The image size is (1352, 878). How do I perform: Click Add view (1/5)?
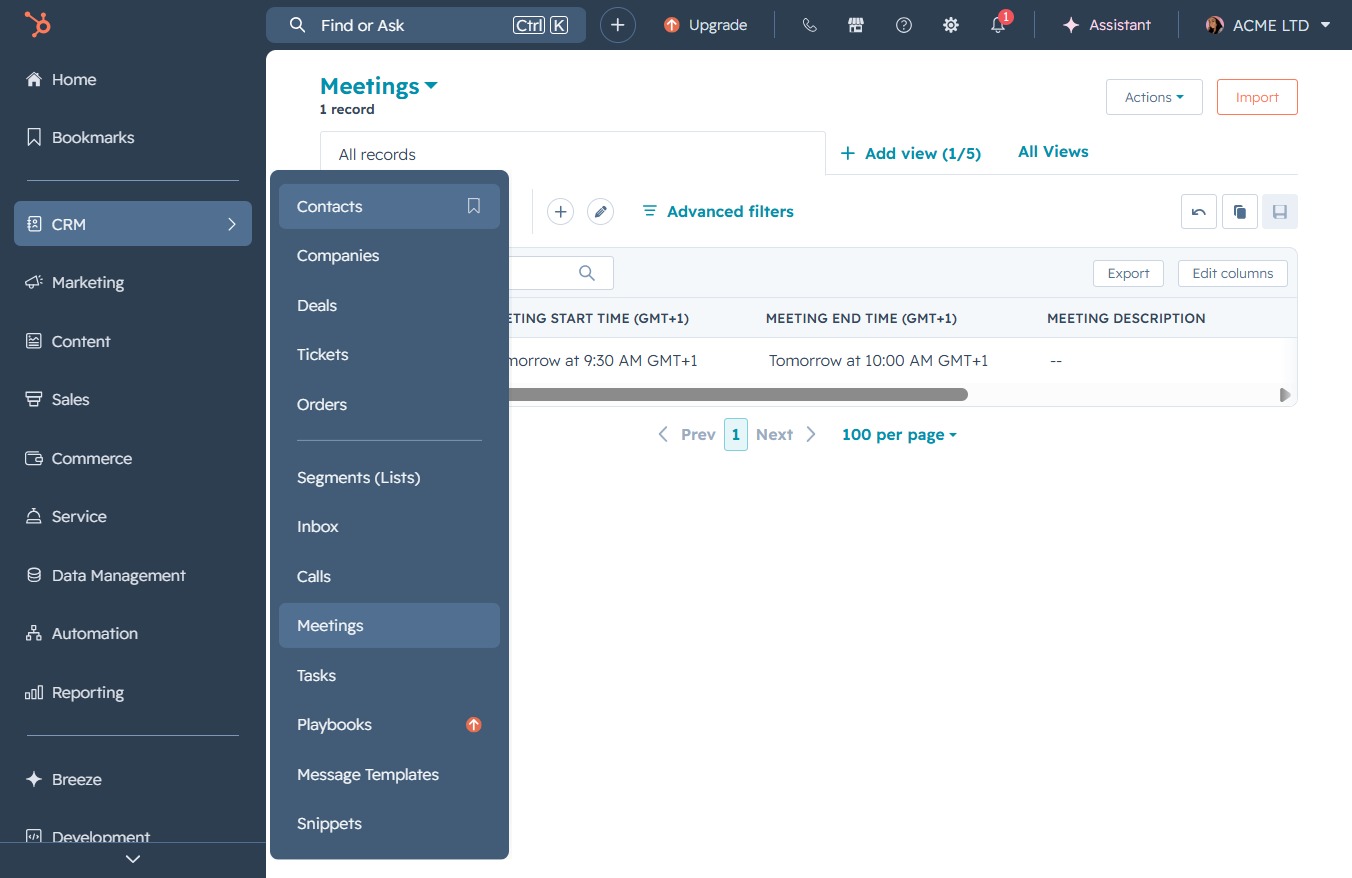[x=911, y=153]
